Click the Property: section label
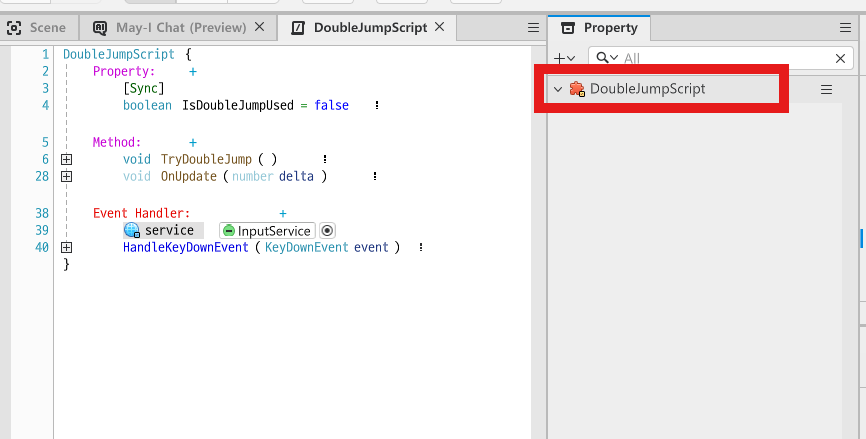866x439 pixels. pyautogui.click(x=124, y=71)
